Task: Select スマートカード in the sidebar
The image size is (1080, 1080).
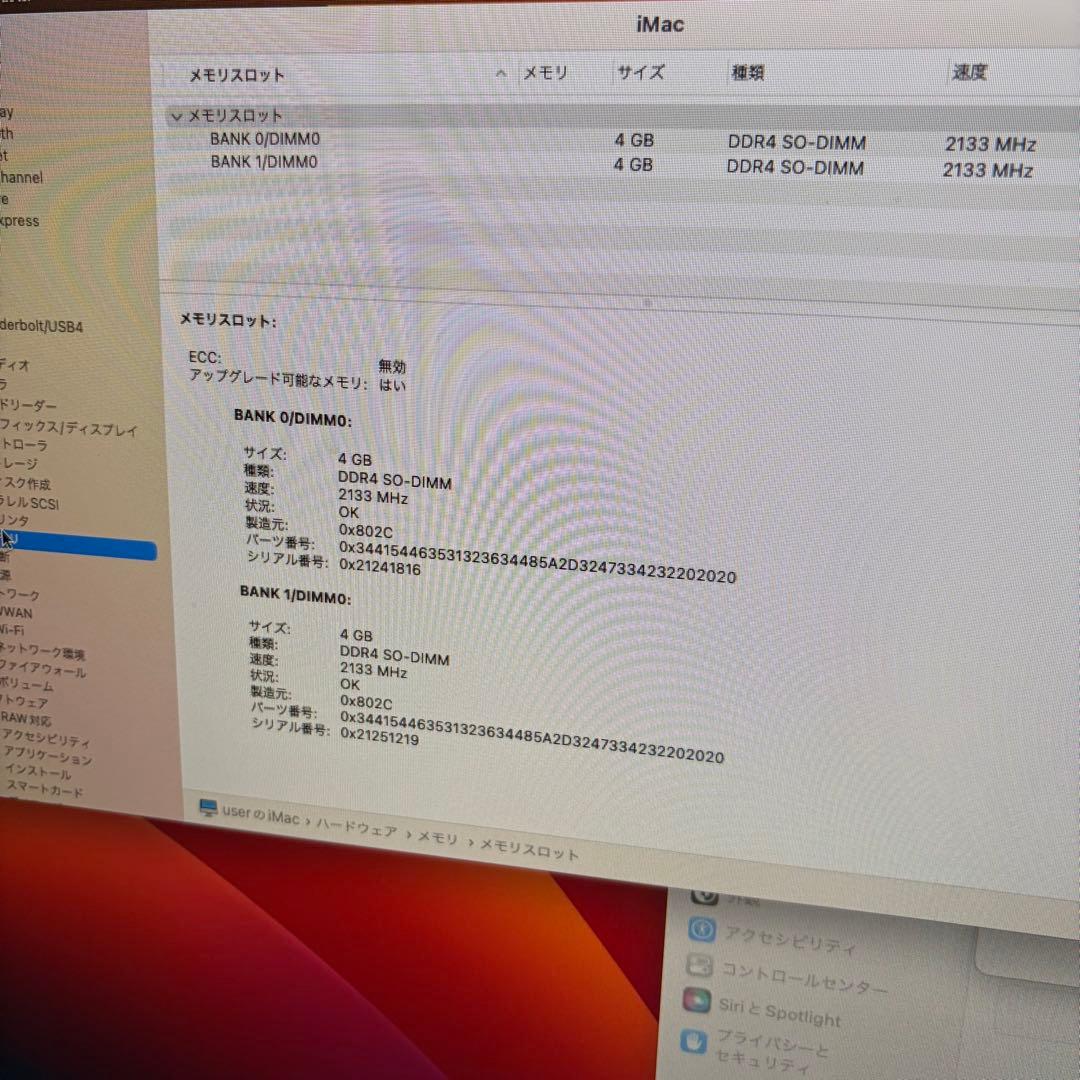Action: [x=45, y=788]
